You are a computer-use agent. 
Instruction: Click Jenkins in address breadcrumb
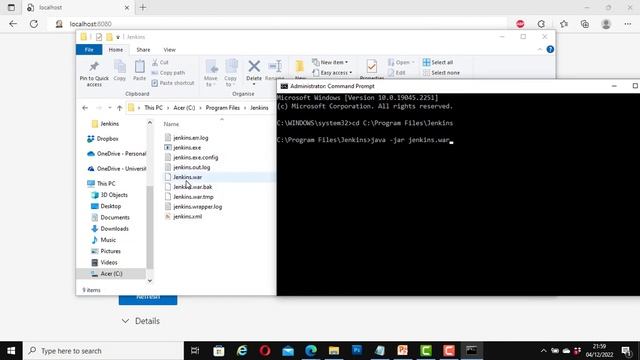click(259, 108)
